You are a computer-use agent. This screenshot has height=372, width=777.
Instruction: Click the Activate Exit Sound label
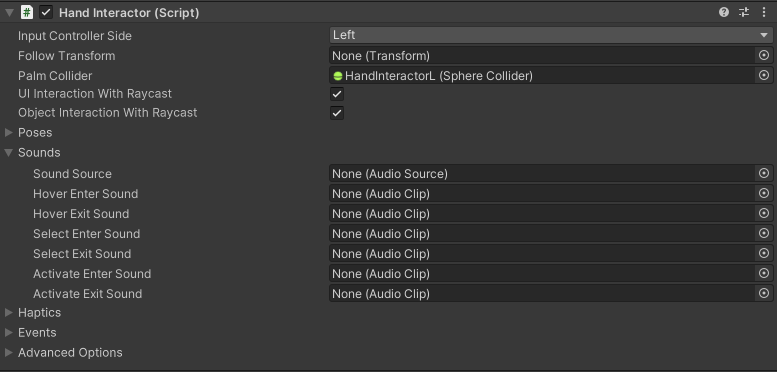click(x=87, y=294)
